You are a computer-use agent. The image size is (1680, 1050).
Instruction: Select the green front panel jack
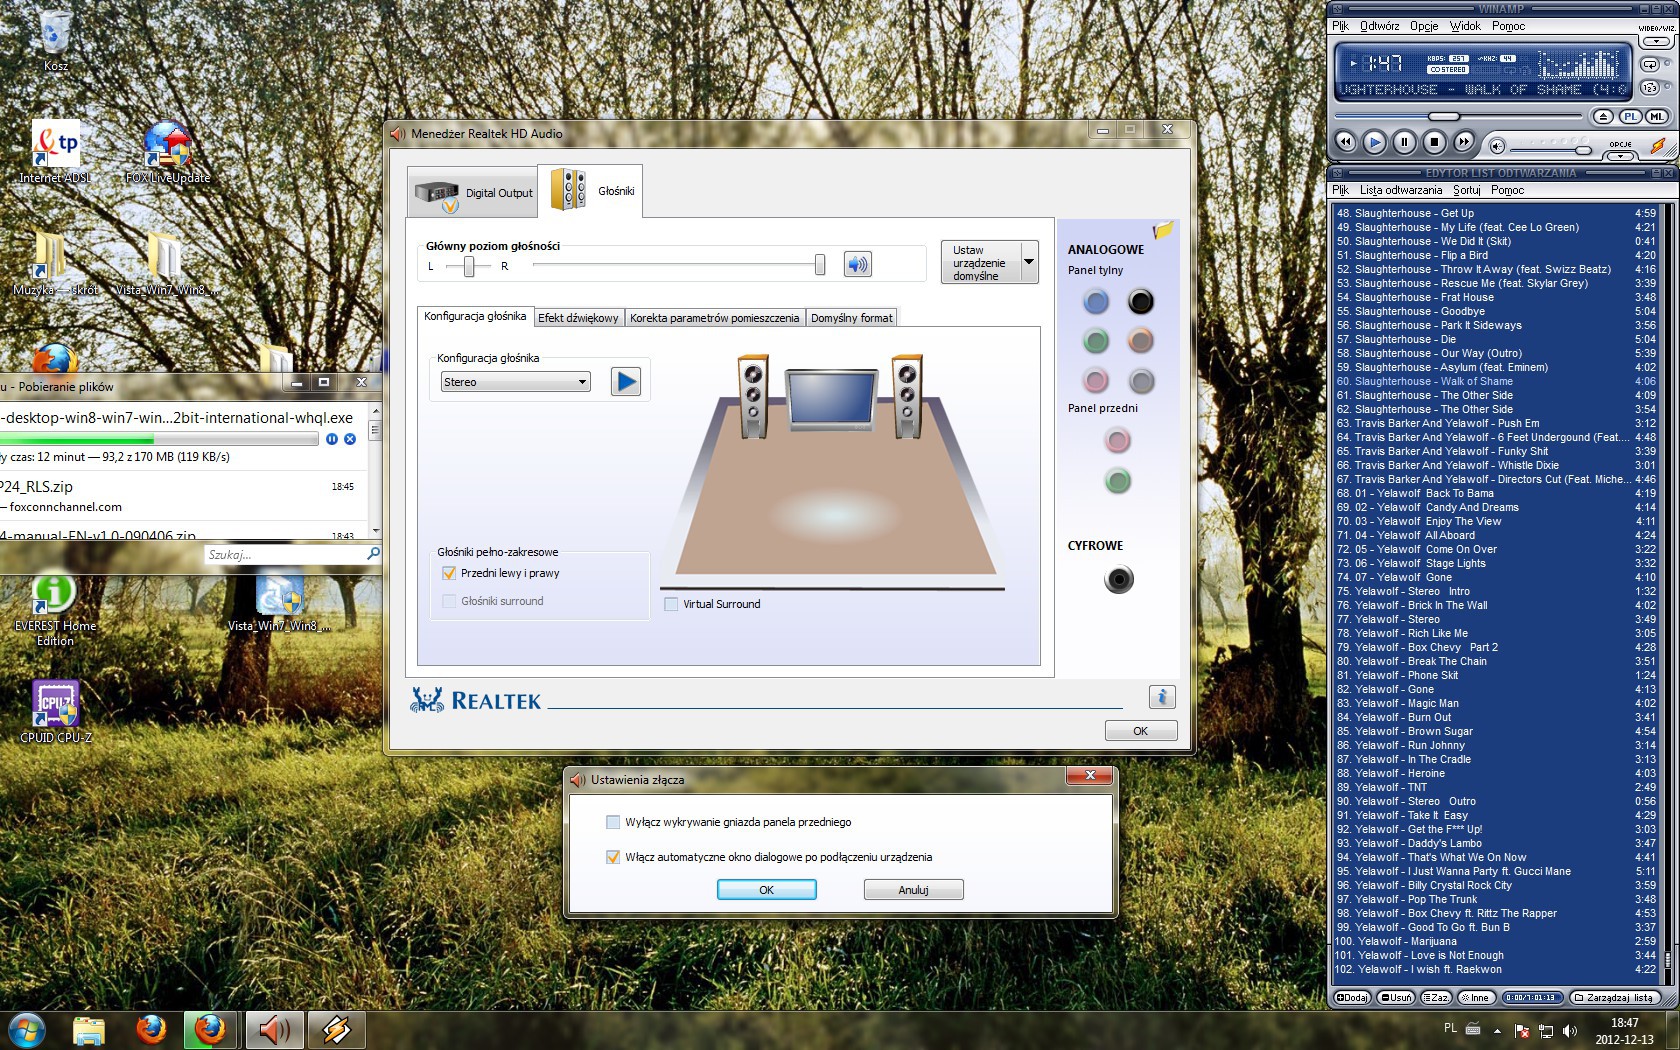[x=1118, y=481]
